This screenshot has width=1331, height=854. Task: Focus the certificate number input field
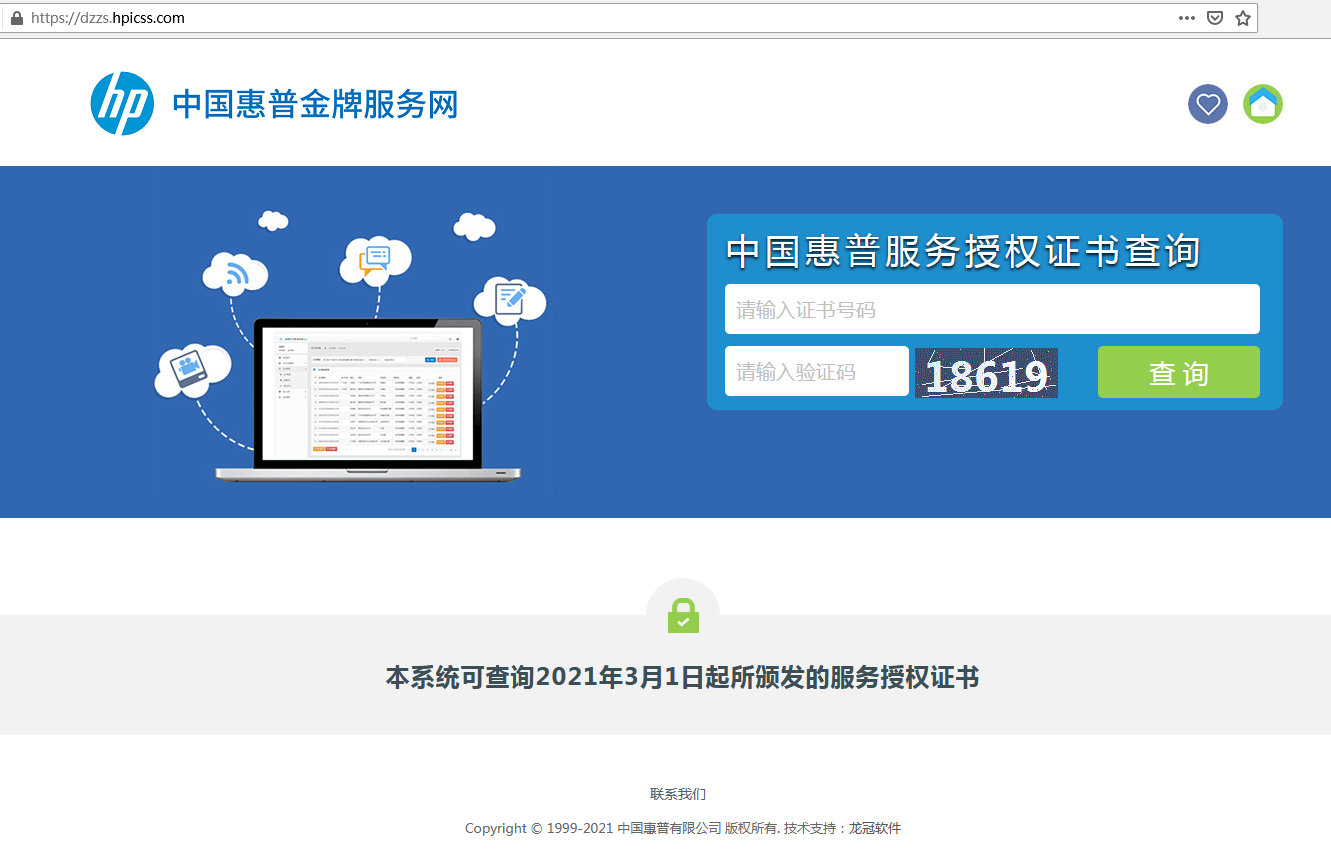pyautogui.click(x=992, y=309)
